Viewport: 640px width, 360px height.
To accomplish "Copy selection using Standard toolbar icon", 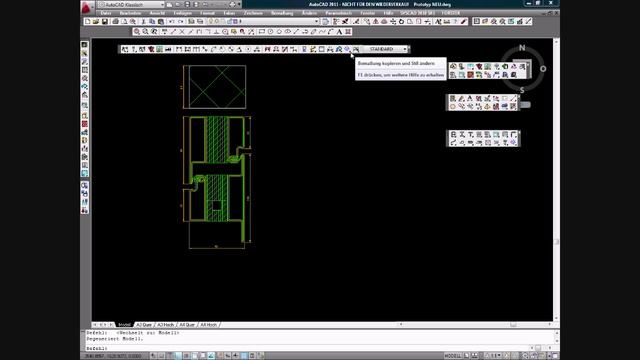I will 152,21.
